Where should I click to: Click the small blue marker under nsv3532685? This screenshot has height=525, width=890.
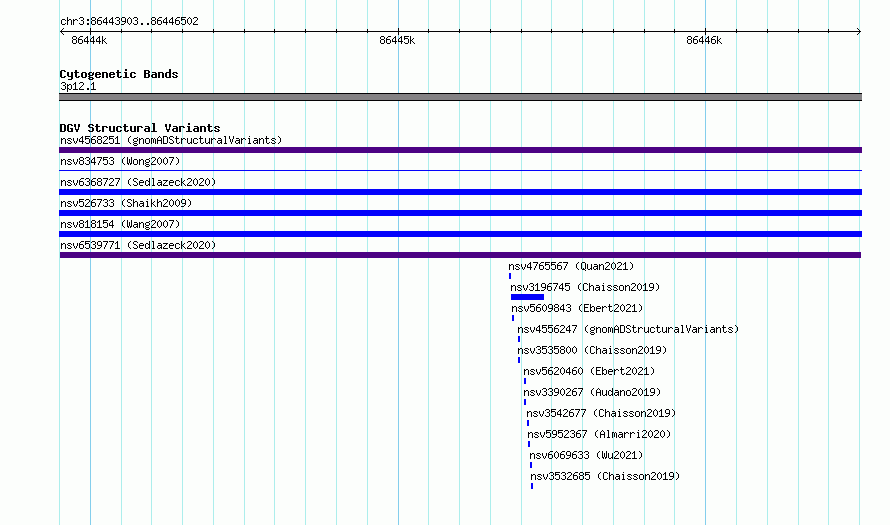pyautogui.click(x=532, y=486)
